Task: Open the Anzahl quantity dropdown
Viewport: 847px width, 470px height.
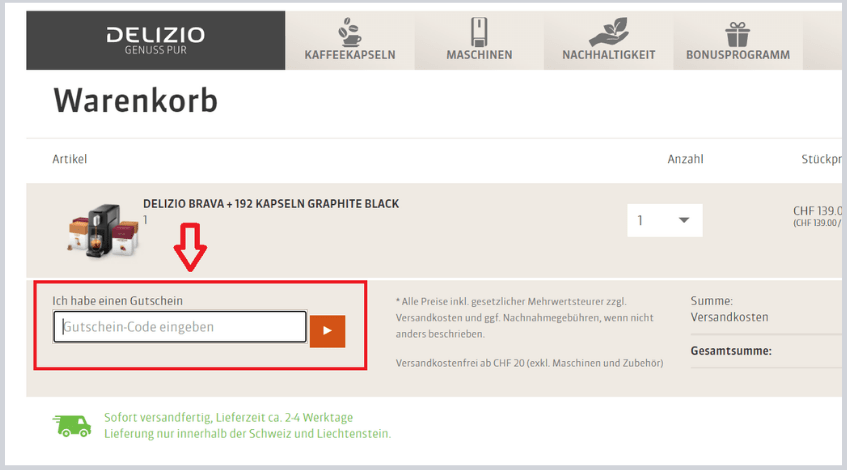Action: tap(665, 220)
